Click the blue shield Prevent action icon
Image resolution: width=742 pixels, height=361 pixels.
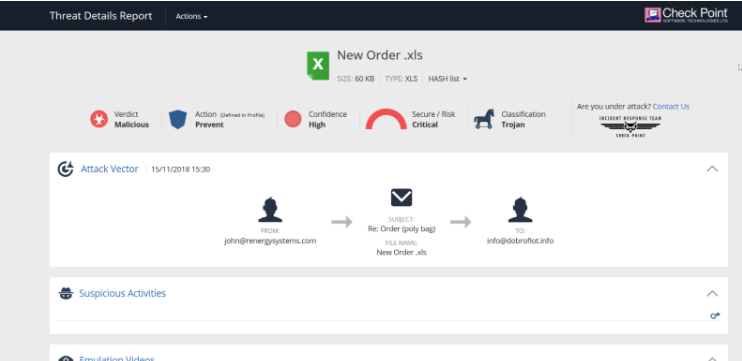tap(178, 120)
